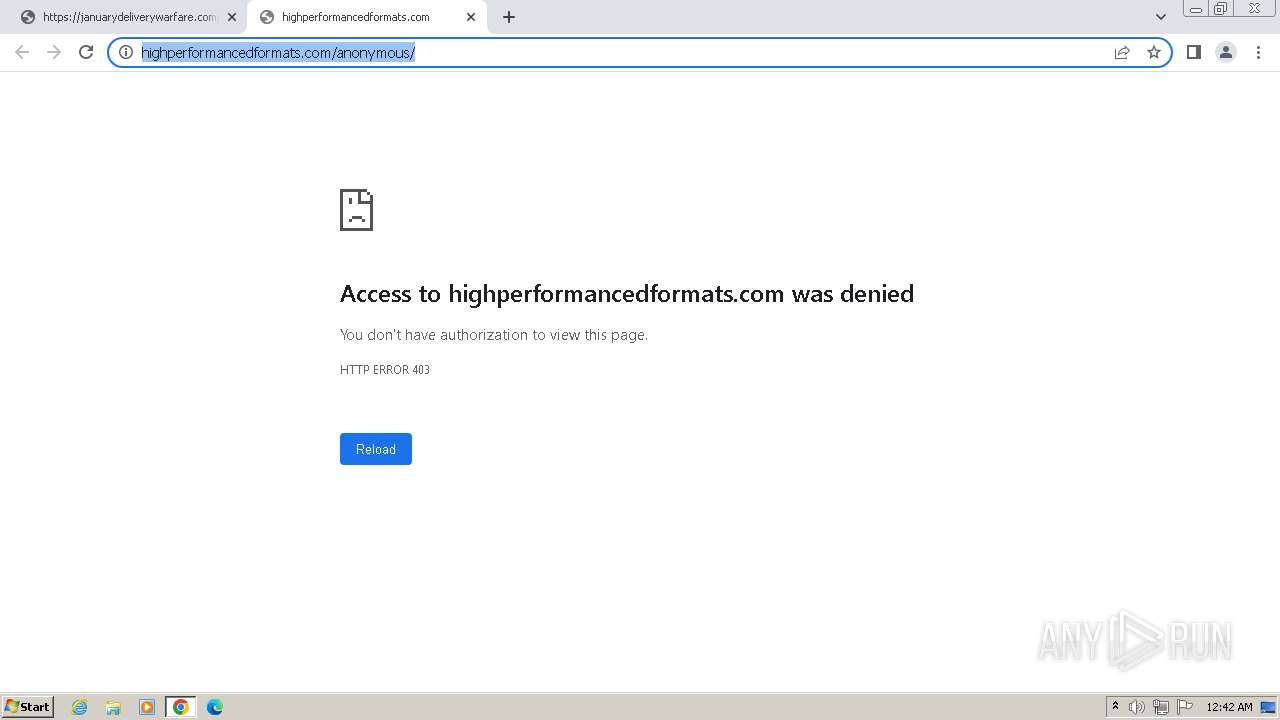This screenshot has width=1280, height=720.
Task: Go back to the previous page
Action: [22, 52]
